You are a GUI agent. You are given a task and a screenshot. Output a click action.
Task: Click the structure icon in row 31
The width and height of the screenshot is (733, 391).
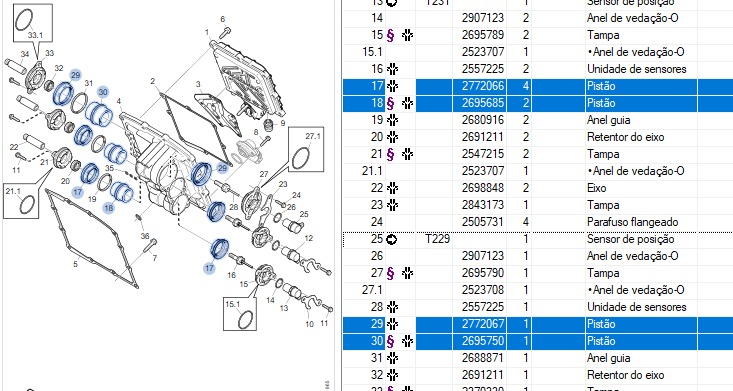tap(393, 358)
